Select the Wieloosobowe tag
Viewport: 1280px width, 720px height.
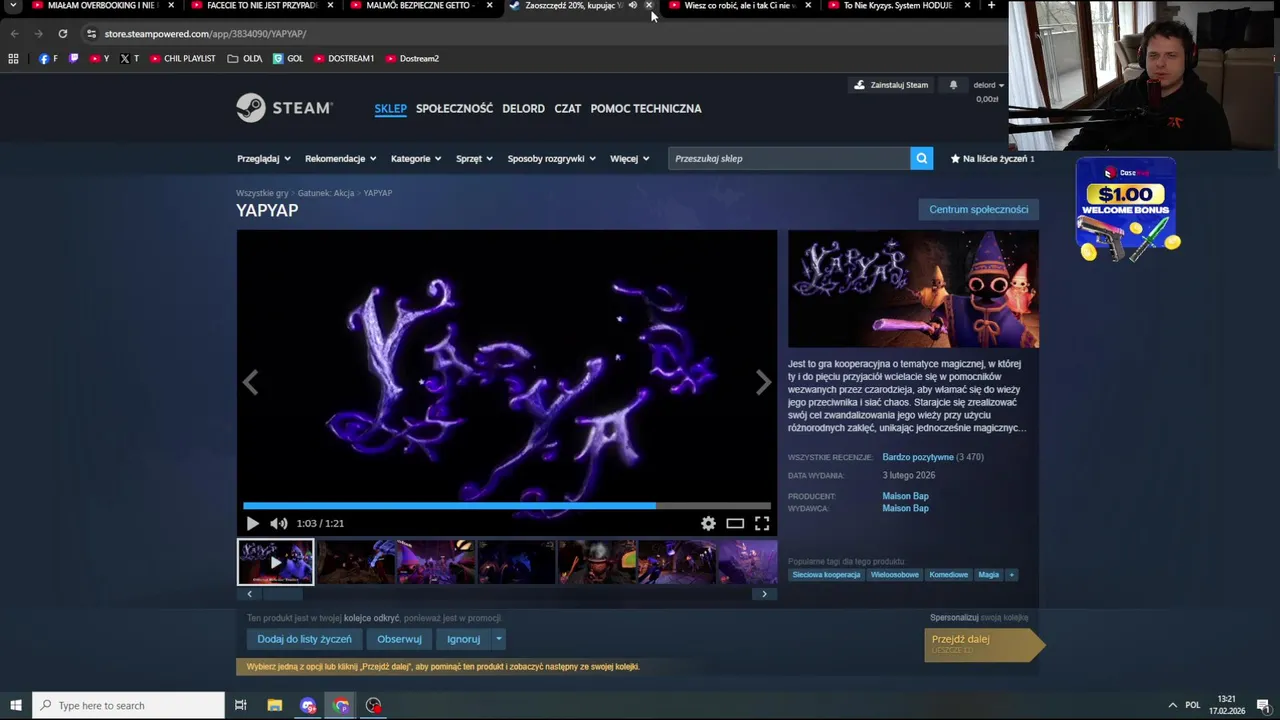894,575
